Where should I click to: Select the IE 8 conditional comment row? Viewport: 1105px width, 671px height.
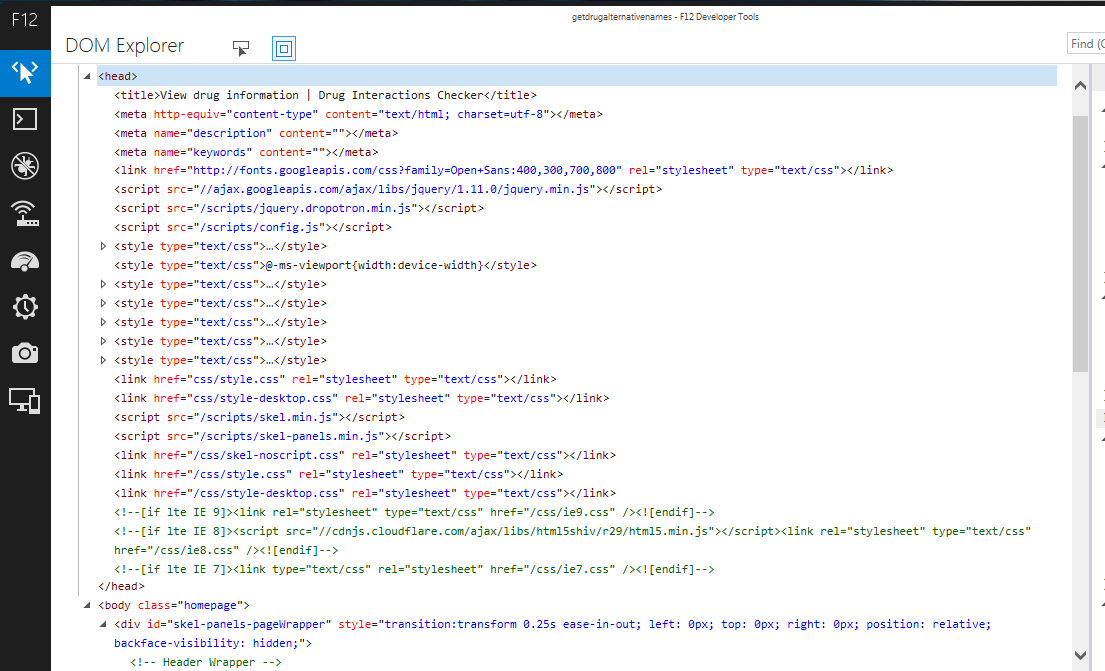(x=572, y=541)
